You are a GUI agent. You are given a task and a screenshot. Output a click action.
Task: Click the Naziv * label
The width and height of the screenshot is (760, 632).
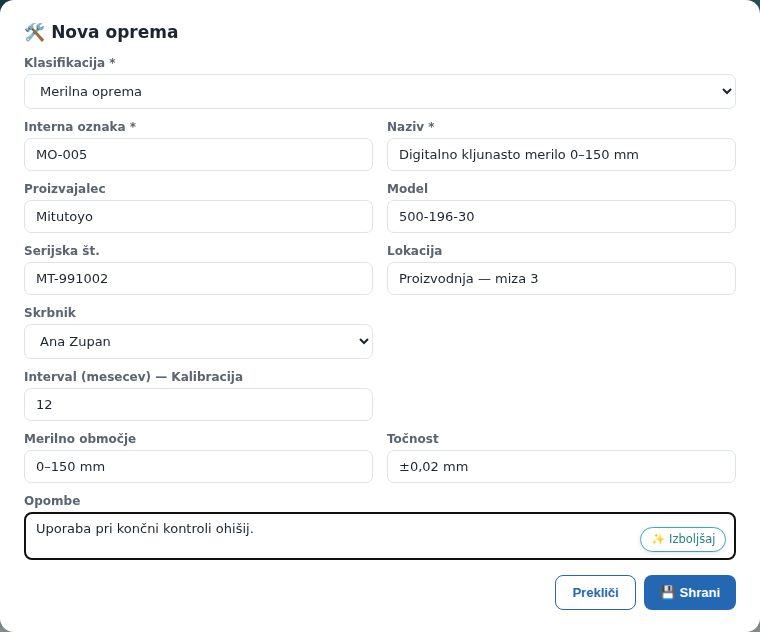pos(411,126)
